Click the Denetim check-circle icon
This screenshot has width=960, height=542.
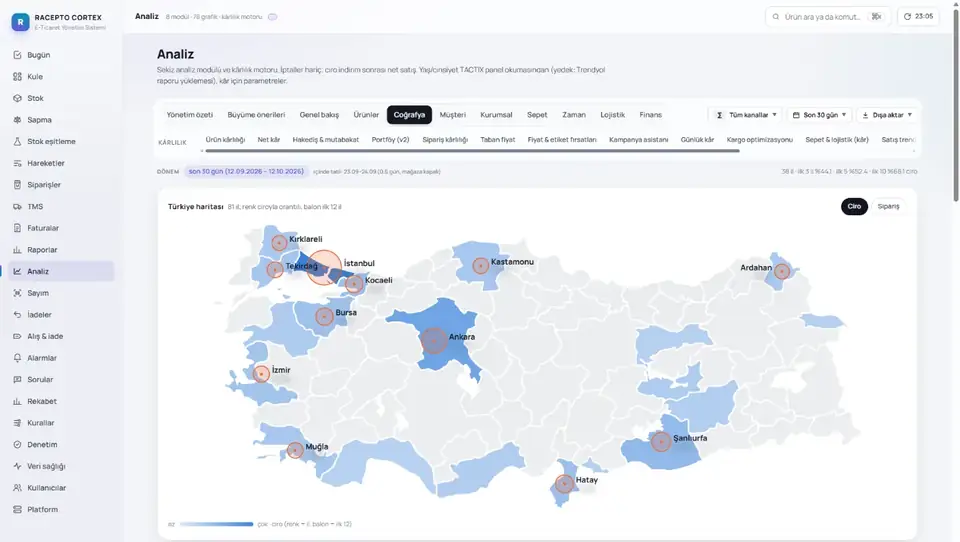pyautogui.click(x=17, y=445)
